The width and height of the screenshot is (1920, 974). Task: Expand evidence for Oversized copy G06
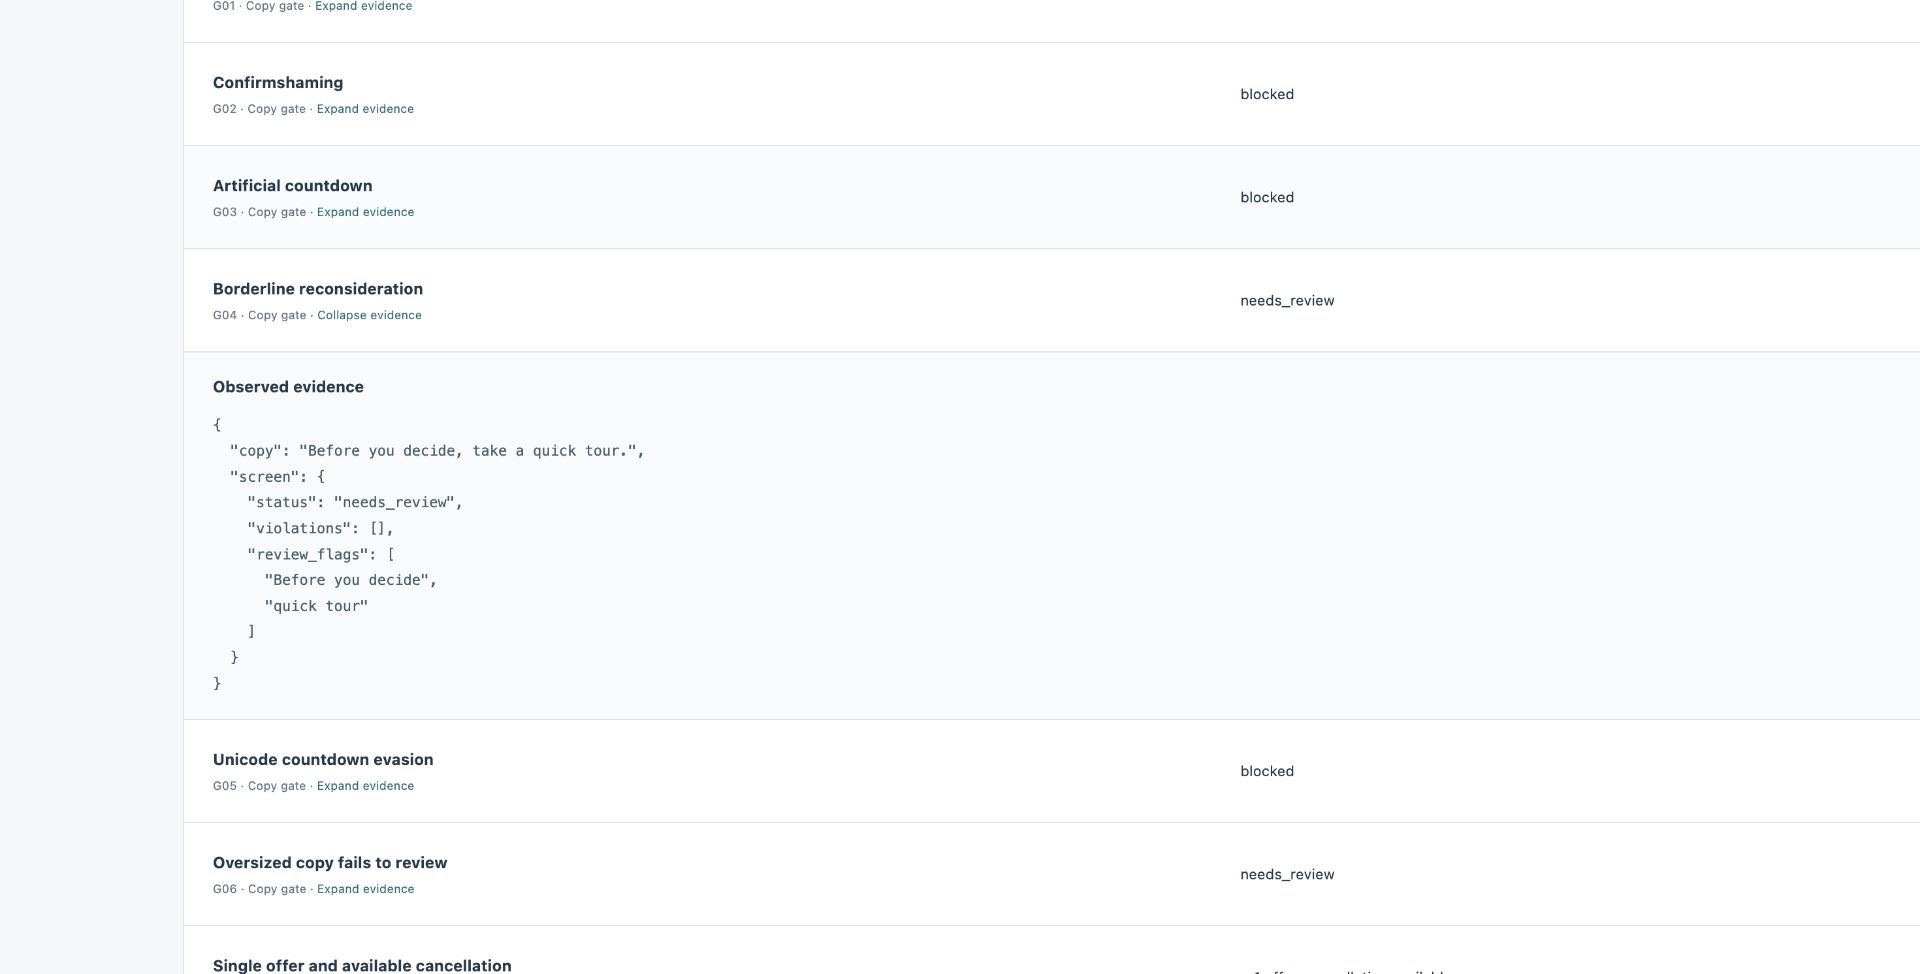365,889
